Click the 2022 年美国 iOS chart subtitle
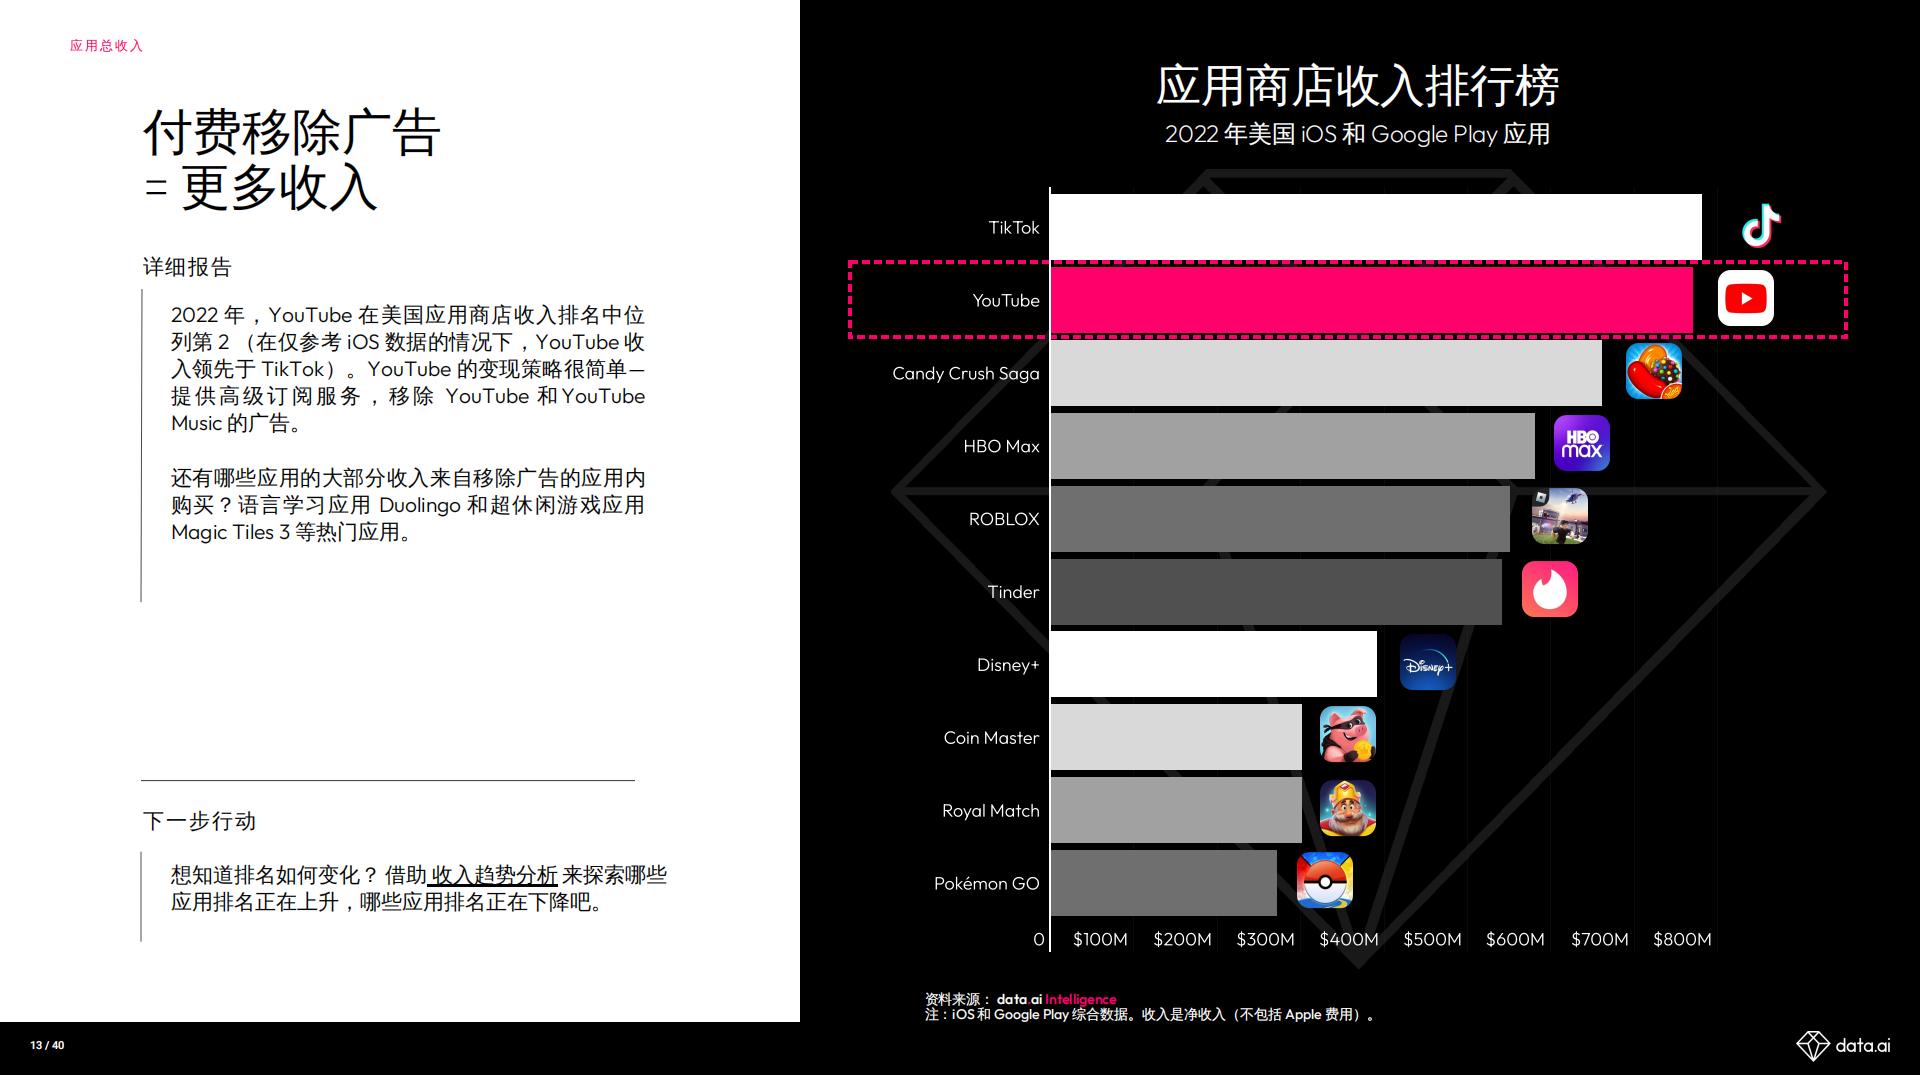This screenshot has height=1075, width=1920. pyautogui.click(x=1358, y=134)
